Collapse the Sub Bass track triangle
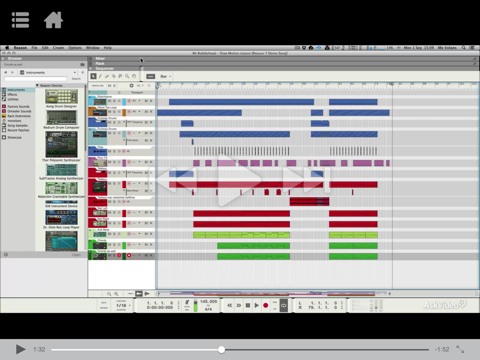 click(90, 230)
